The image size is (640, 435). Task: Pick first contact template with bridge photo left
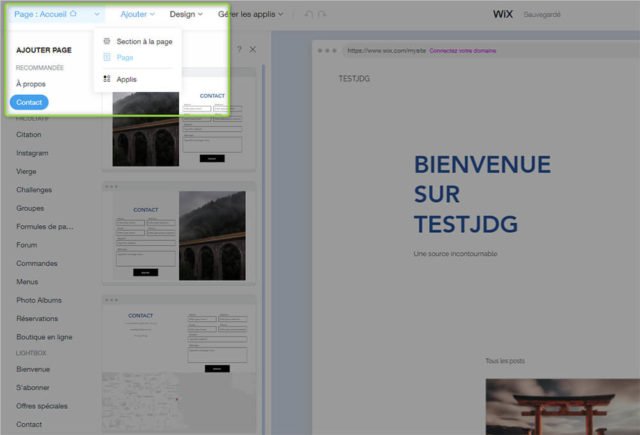click(x=179, y=120)
